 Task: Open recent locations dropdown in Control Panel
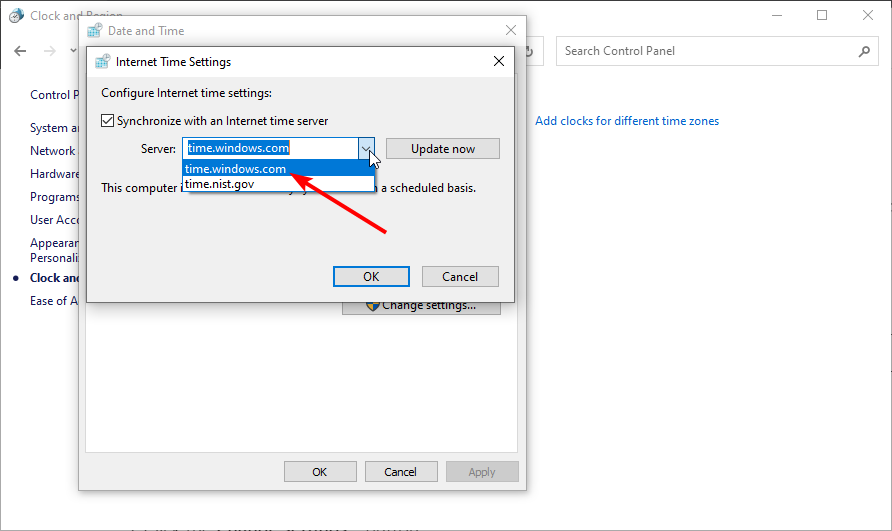(73, 51)
